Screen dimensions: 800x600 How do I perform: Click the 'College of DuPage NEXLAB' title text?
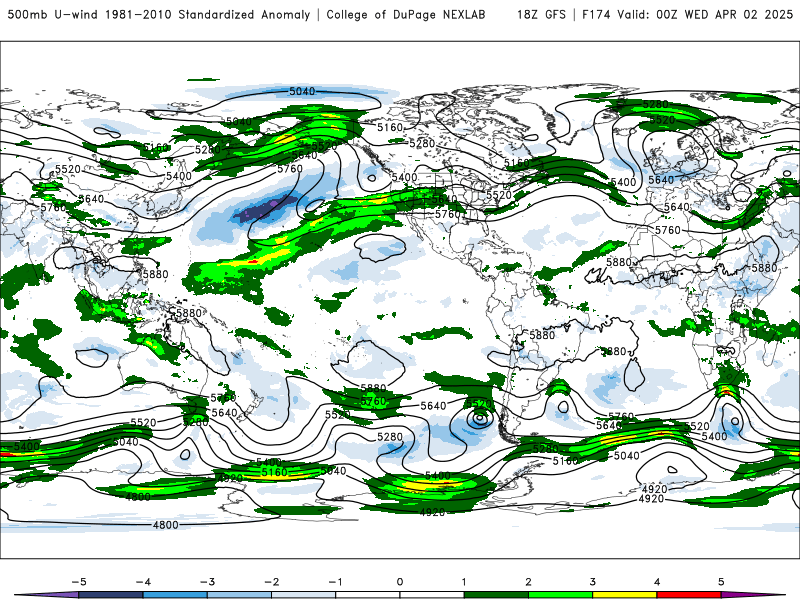pos(406,14)
